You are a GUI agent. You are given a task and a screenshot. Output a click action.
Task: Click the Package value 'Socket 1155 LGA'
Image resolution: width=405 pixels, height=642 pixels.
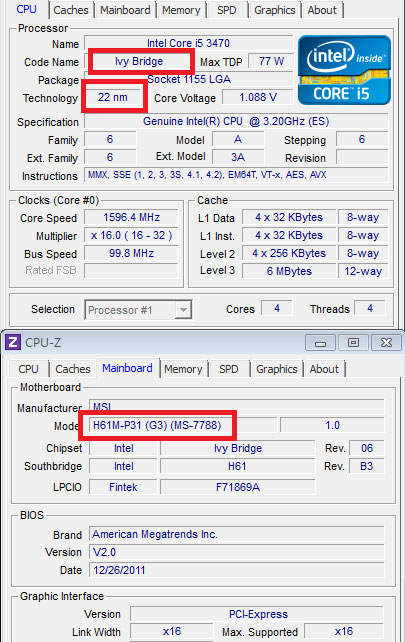click(x=189, y=79)
